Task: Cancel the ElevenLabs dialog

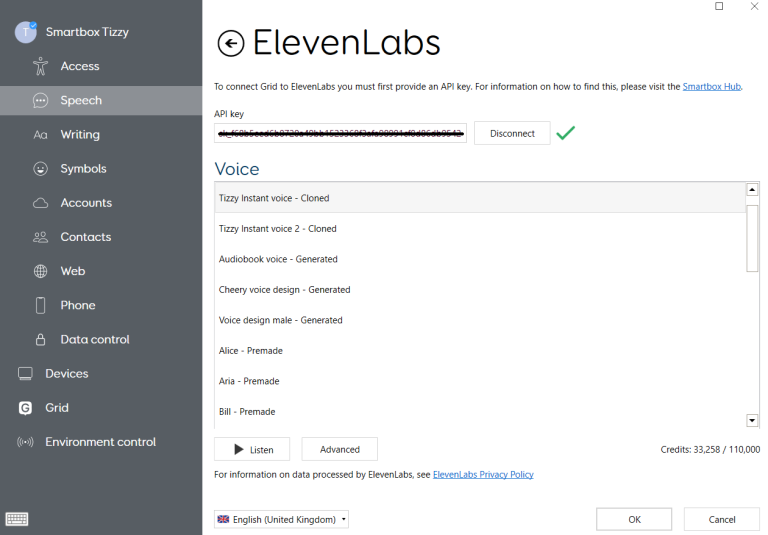Action: 721,519
